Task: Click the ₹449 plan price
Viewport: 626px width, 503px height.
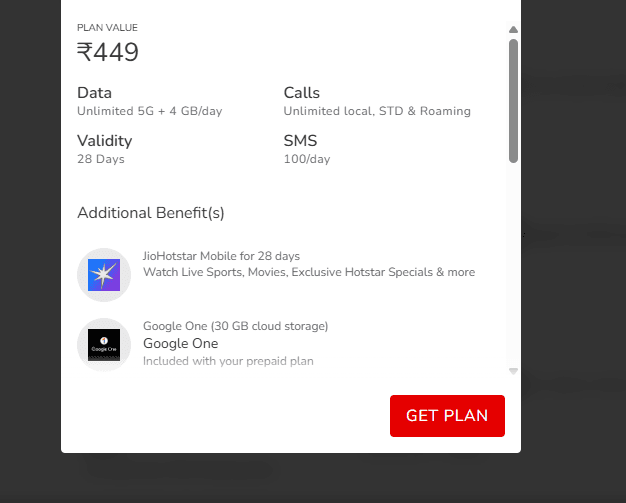Action: 108,53
